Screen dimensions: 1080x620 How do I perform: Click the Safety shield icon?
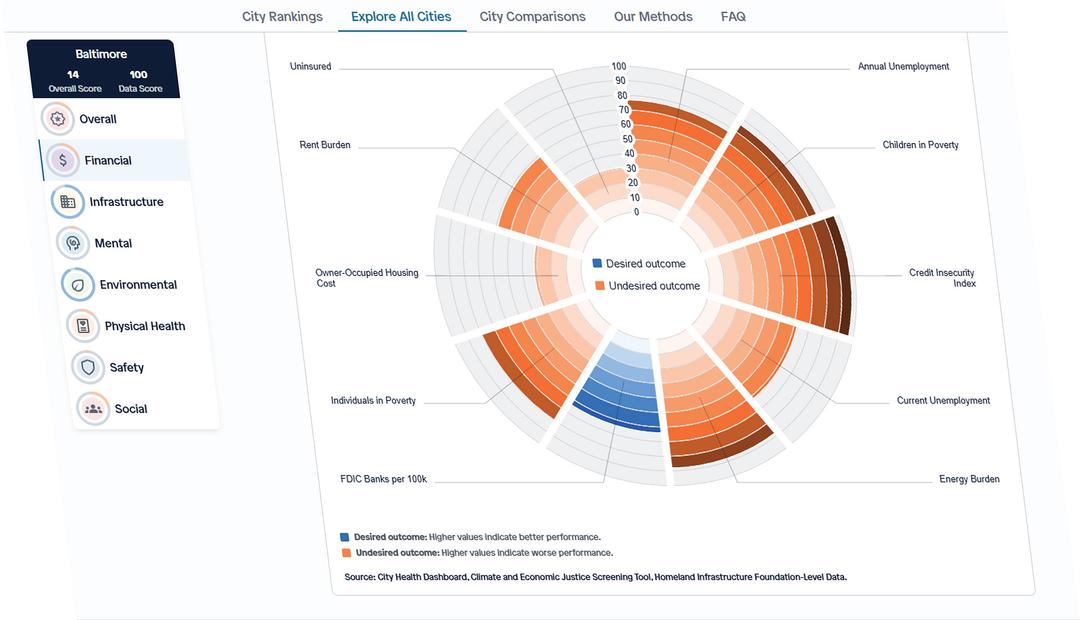(88, 367)
